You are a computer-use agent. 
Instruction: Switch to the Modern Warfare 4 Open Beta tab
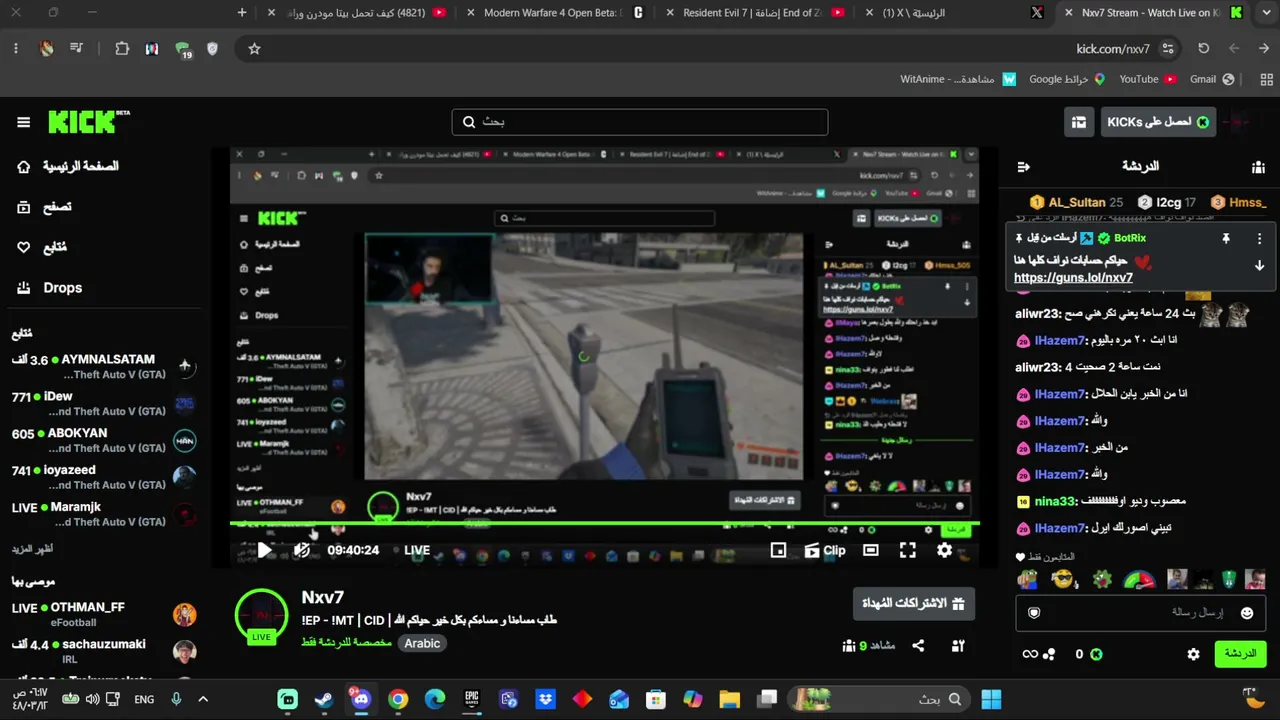(x=555, y=13)
